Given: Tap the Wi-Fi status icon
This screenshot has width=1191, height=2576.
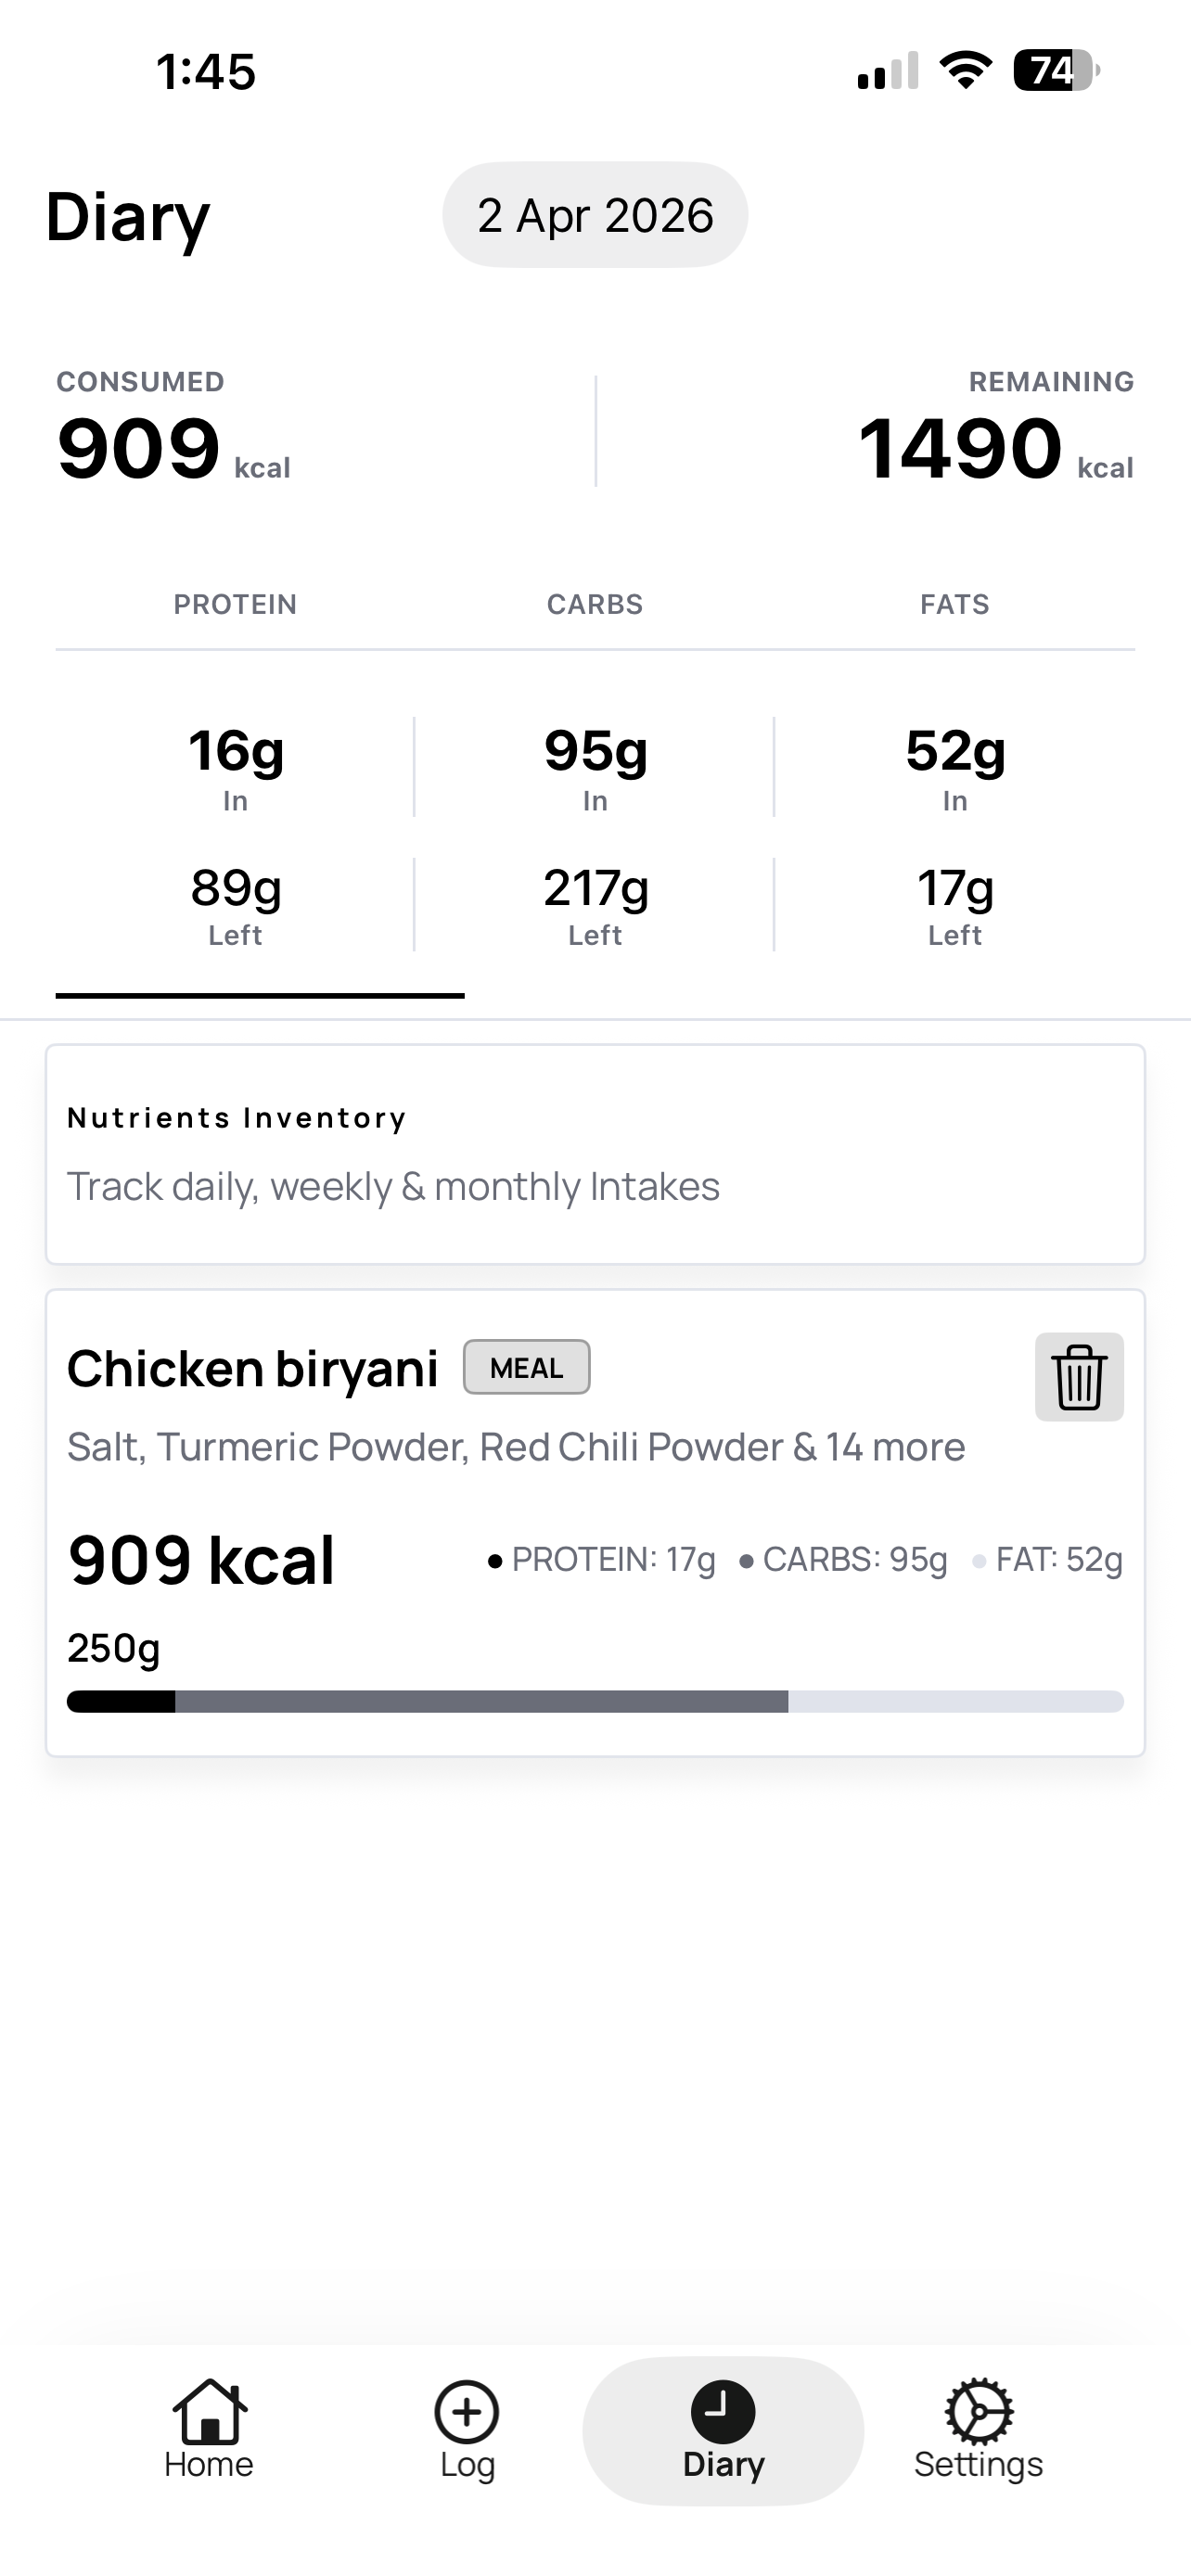Looking at the screenshot, I should [x=965, y=71].
